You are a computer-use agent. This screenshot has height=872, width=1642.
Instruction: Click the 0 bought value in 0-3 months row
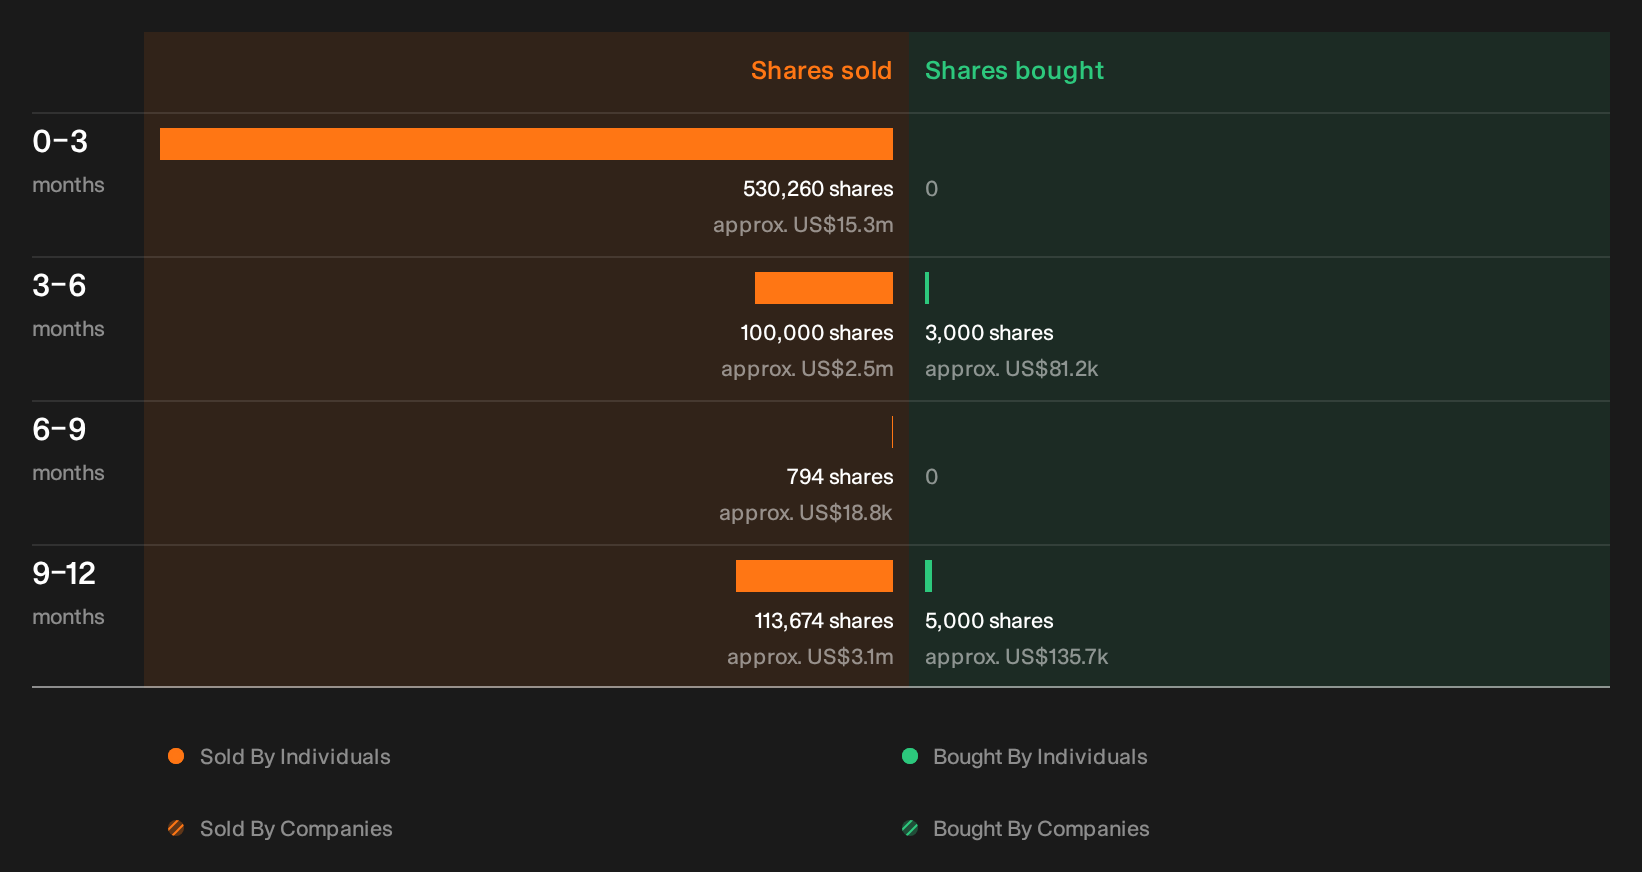[x=931, y=189]
